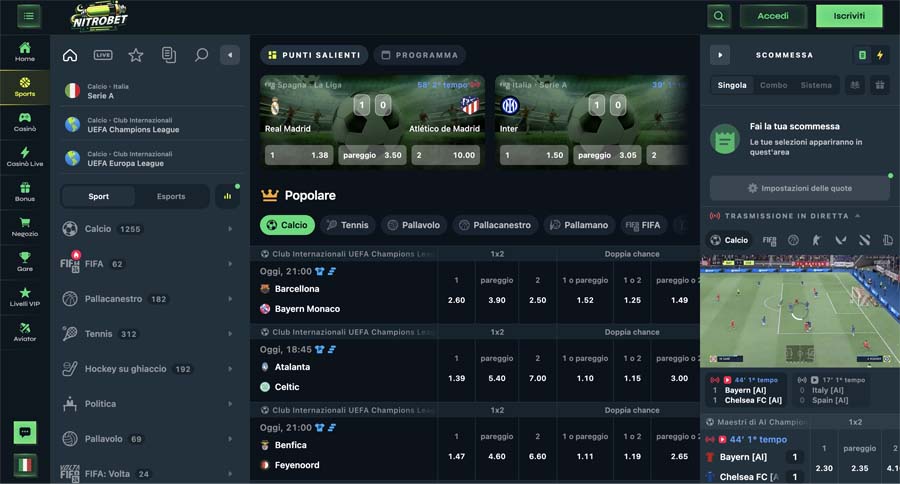Open live stream video thumbnail

click(800, 310)
